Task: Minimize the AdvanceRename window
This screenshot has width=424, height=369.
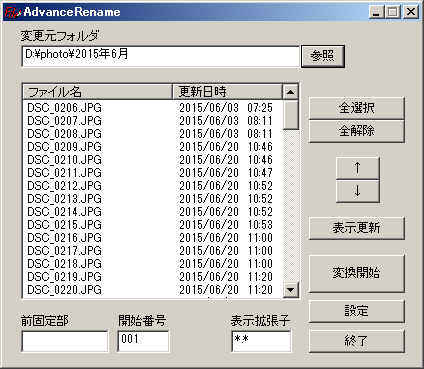Action: (377, 12)
